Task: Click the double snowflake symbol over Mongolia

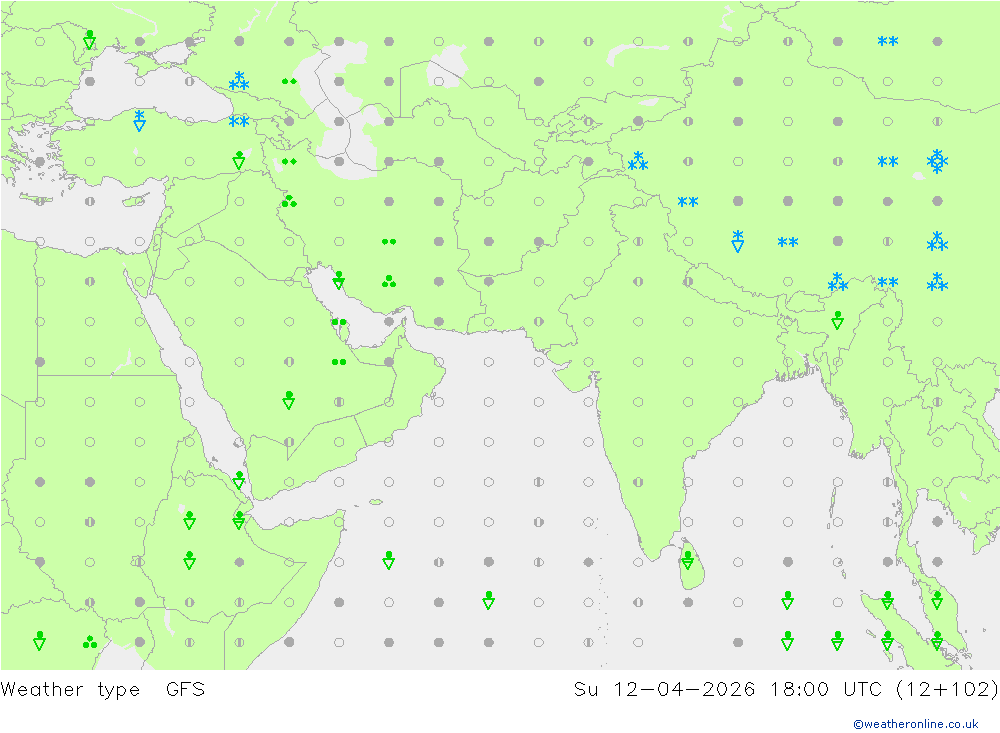Action: [887, 41]
